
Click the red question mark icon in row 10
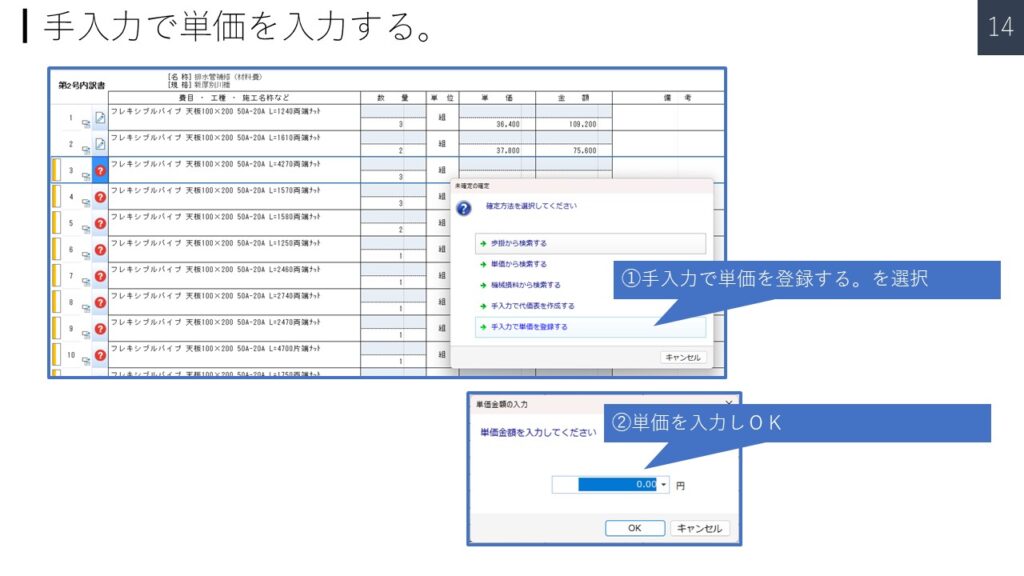(100, 355)
